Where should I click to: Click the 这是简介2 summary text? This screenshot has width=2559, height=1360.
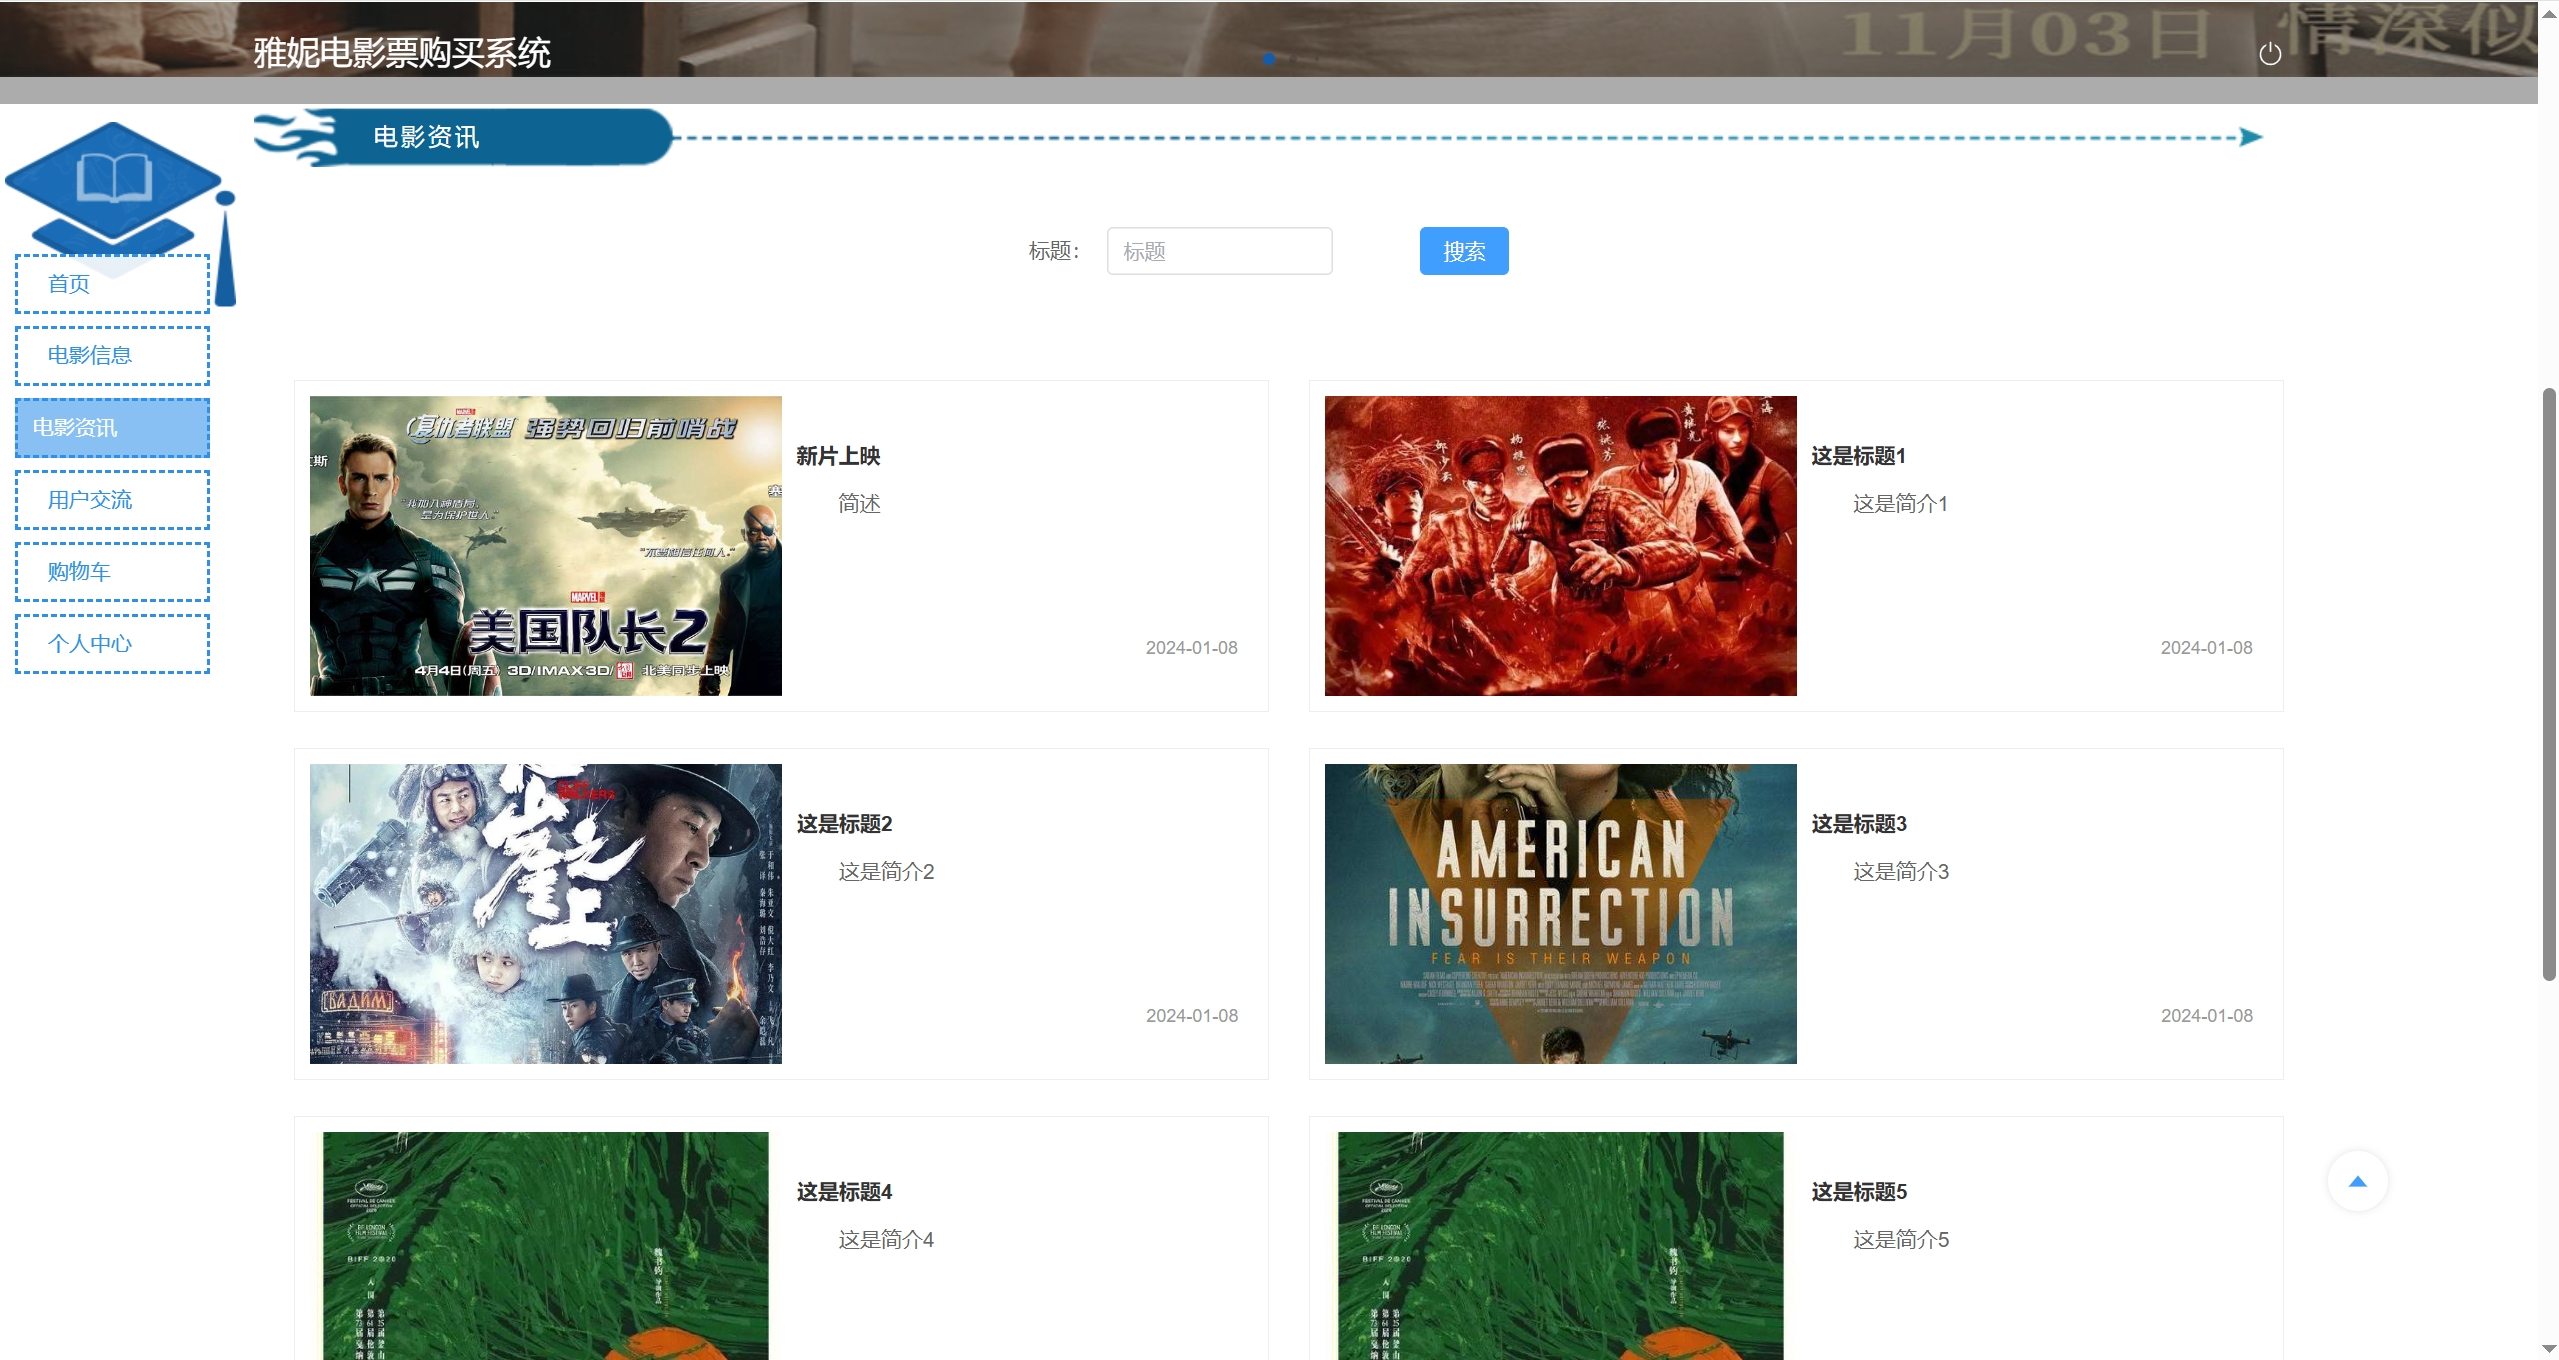click(886, 872)
